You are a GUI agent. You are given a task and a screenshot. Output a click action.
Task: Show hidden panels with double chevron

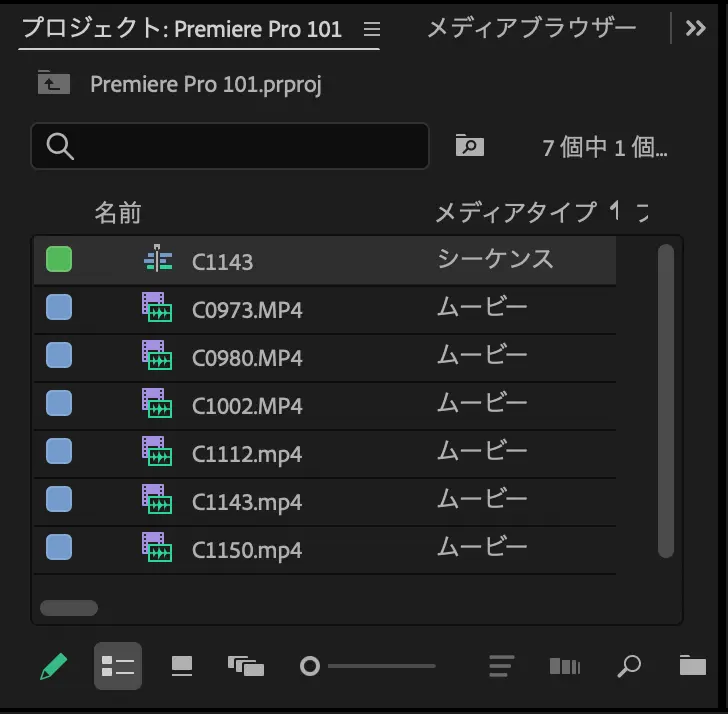[696, 28]
